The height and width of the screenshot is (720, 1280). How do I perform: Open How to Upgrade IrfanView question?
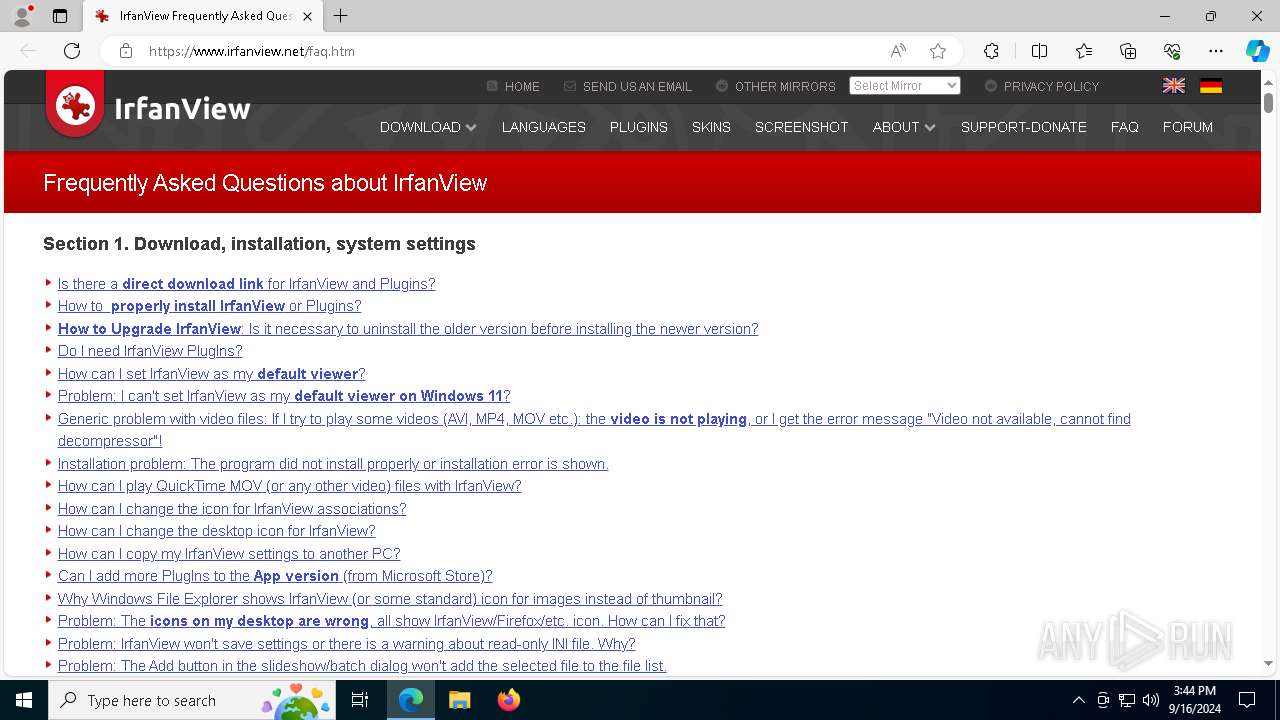(408, 329)
